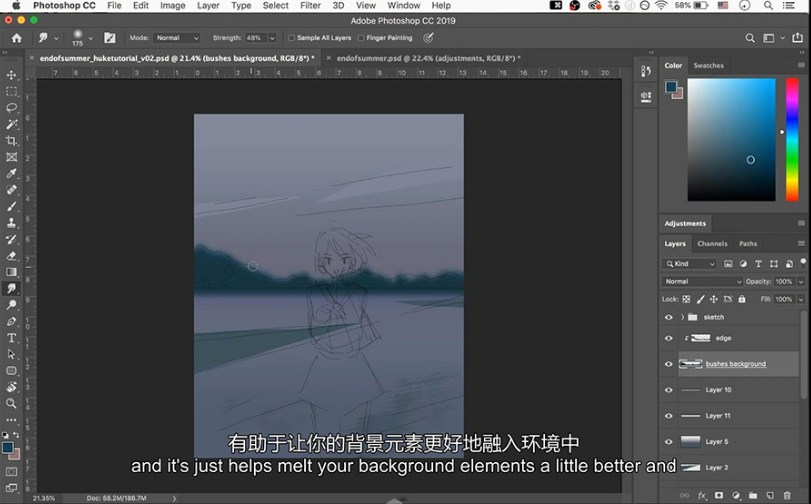
Task: Open the Layer menu
Action: 208,6
